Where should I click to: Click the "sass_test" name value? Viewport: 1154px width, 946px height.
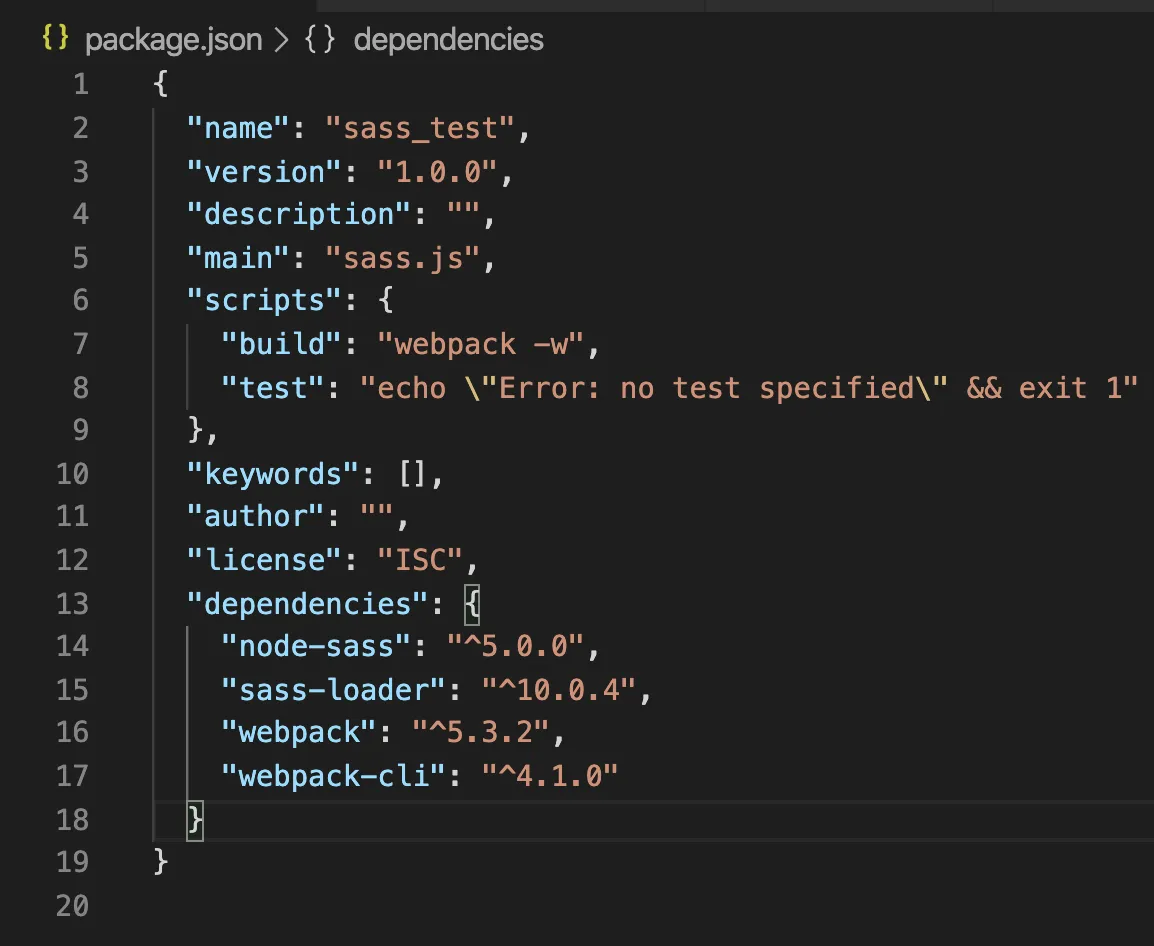click(x=419, y=128)
